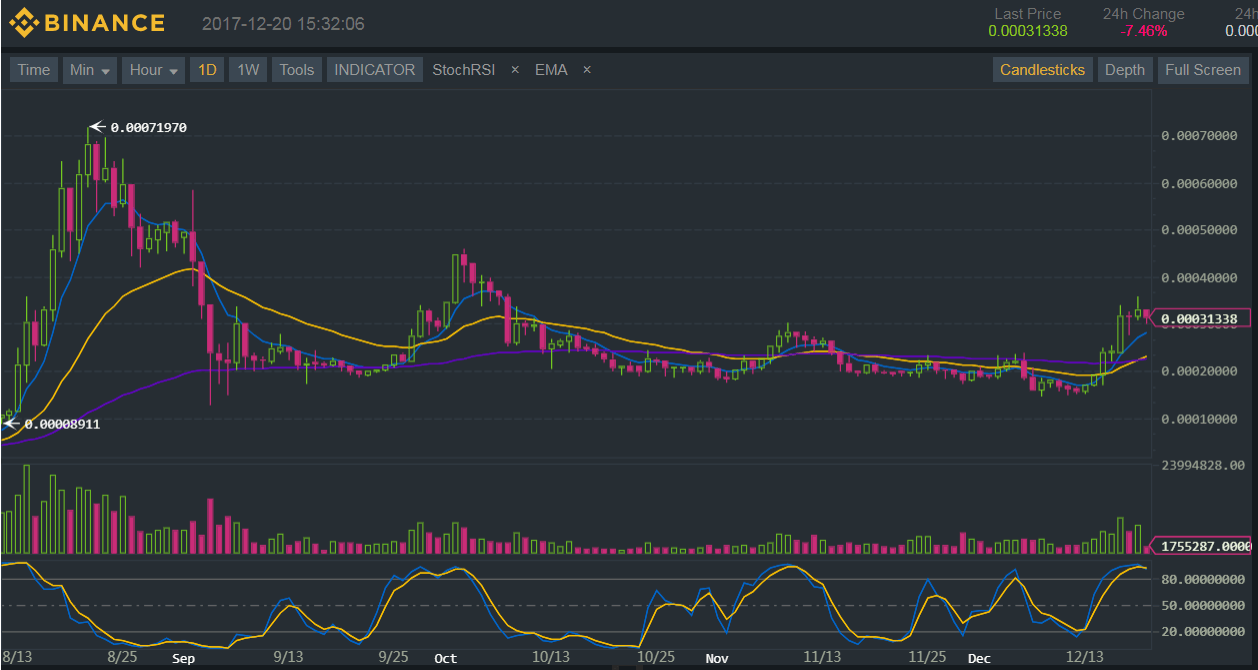Click the 24h Change value -7.46%
Screen dimensions: 1258x670
[1143, 31]
